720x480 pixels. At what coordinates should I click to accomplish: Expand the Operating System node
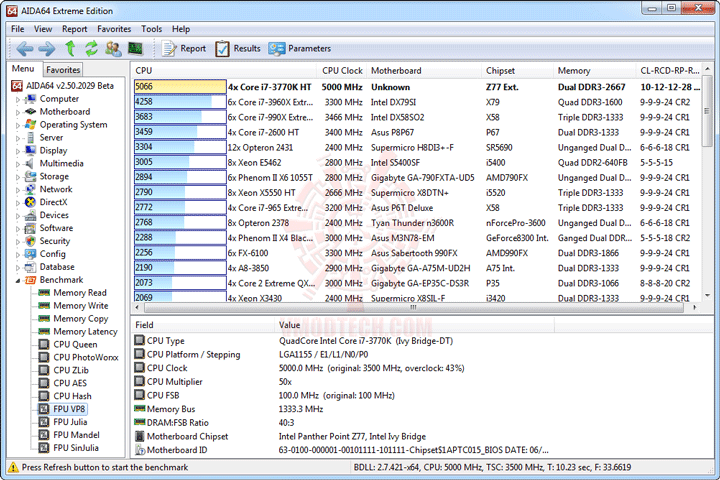18,125
